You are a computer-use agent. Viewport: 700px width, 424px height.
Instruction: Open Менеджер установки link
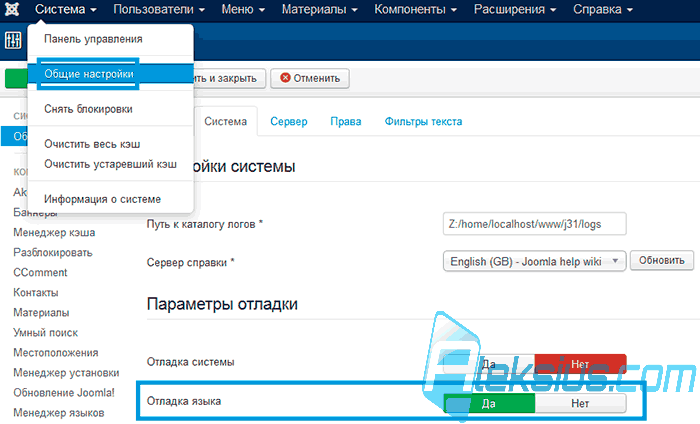tap(66, 373)
